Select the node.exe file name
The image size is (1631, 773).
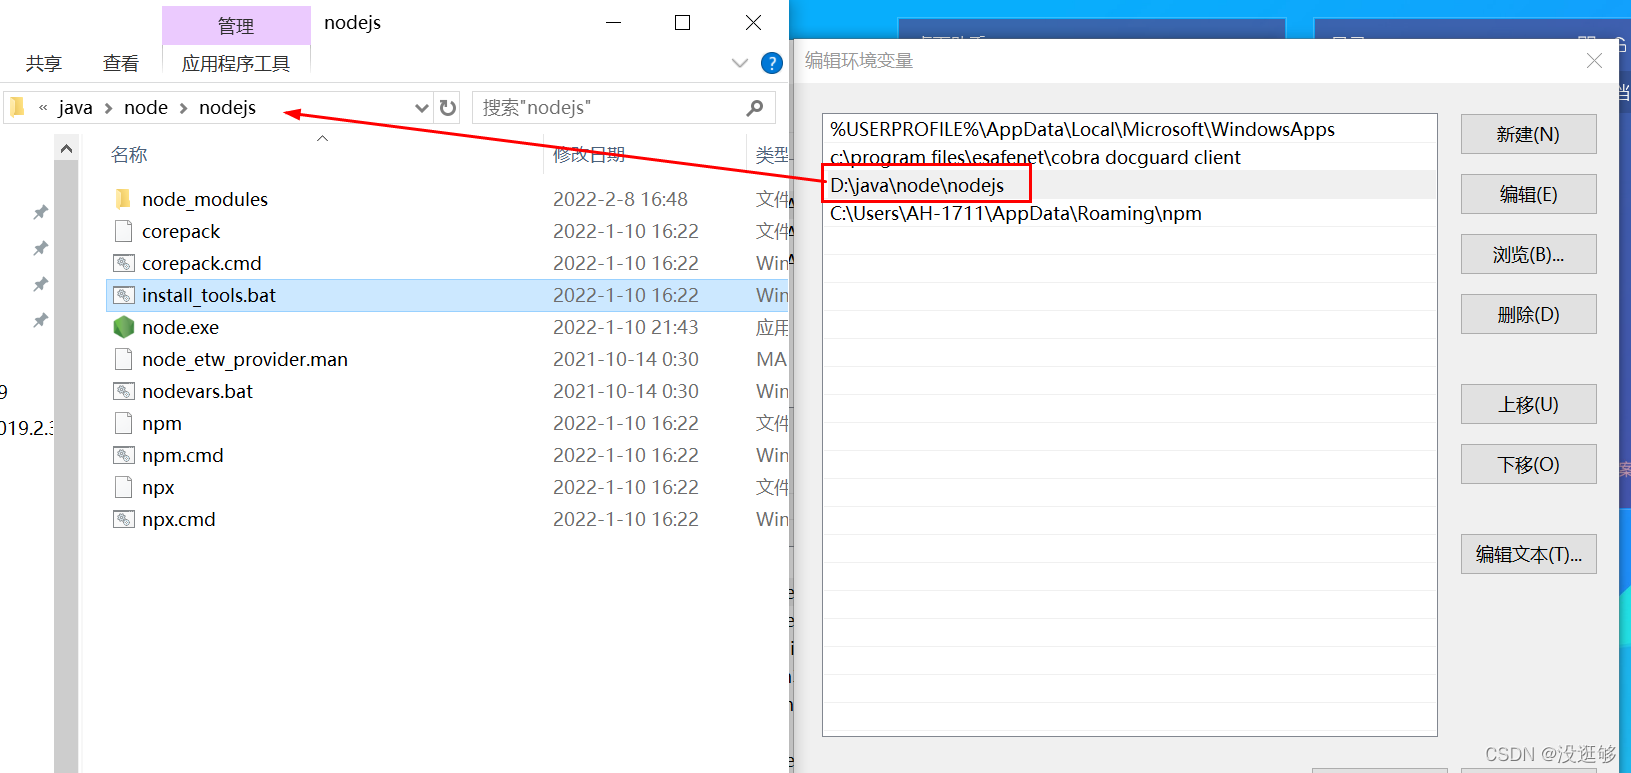[180, 327]
